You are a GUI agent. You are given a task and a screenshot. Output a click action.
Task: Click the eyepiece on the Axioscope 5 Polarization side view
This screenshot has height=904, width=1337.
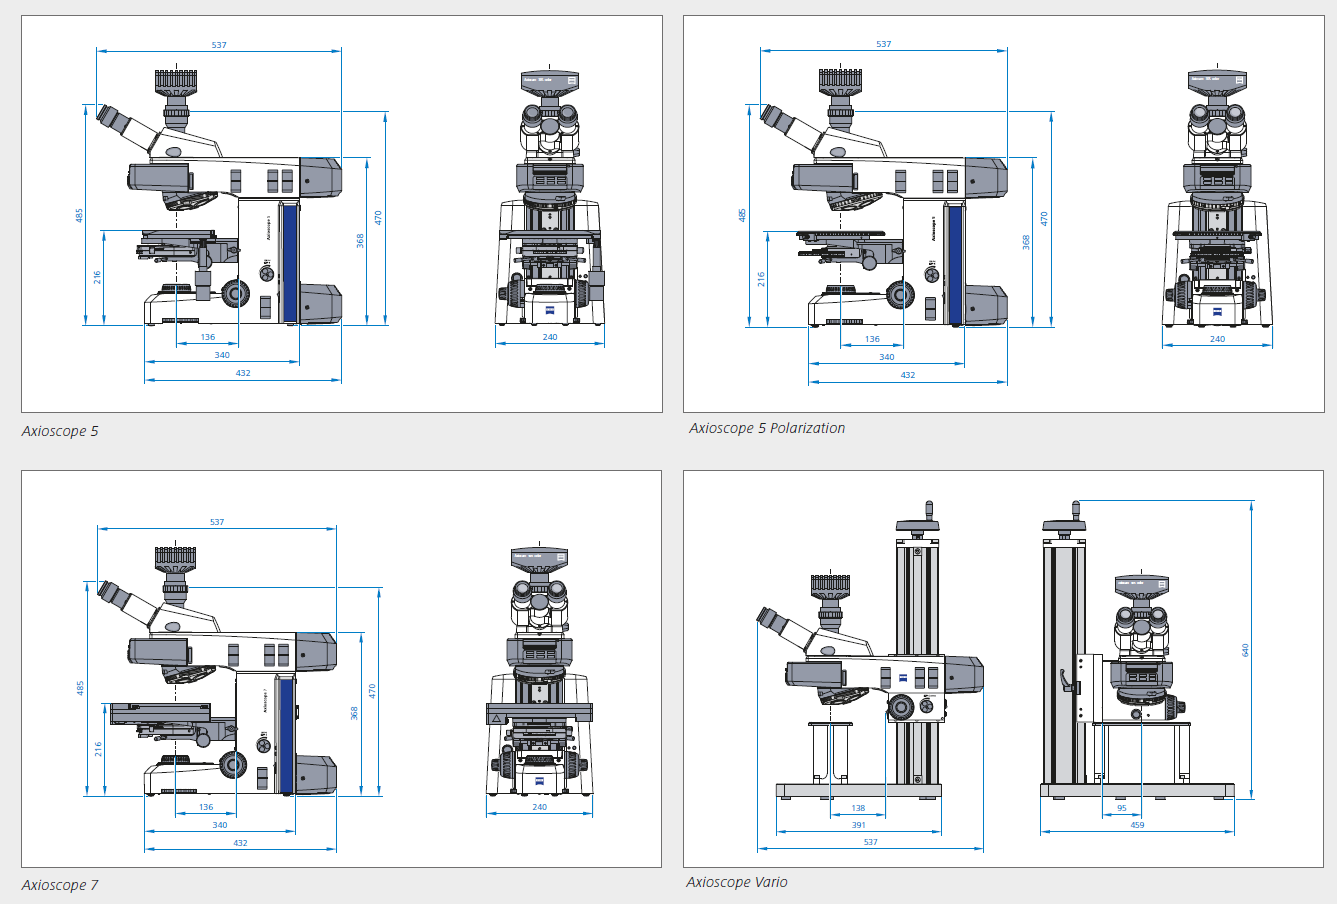tap(774, 115)
